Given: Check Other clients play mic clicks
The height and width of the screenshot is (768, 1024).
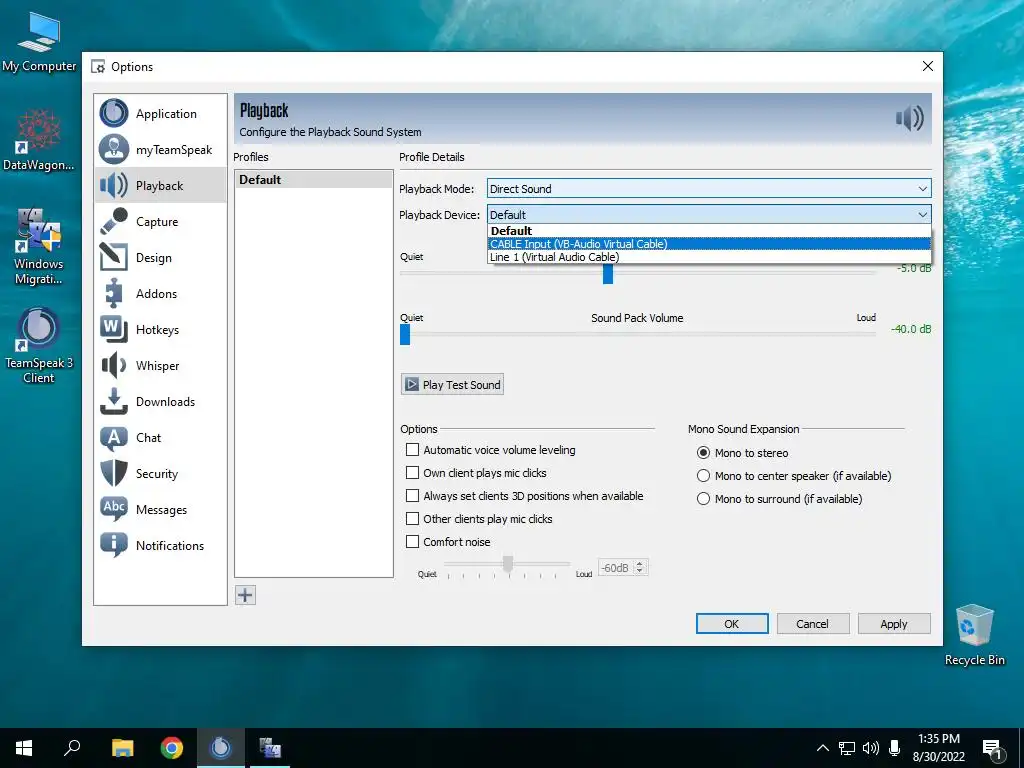Looking at the screenshot, I should coord(412,519).
